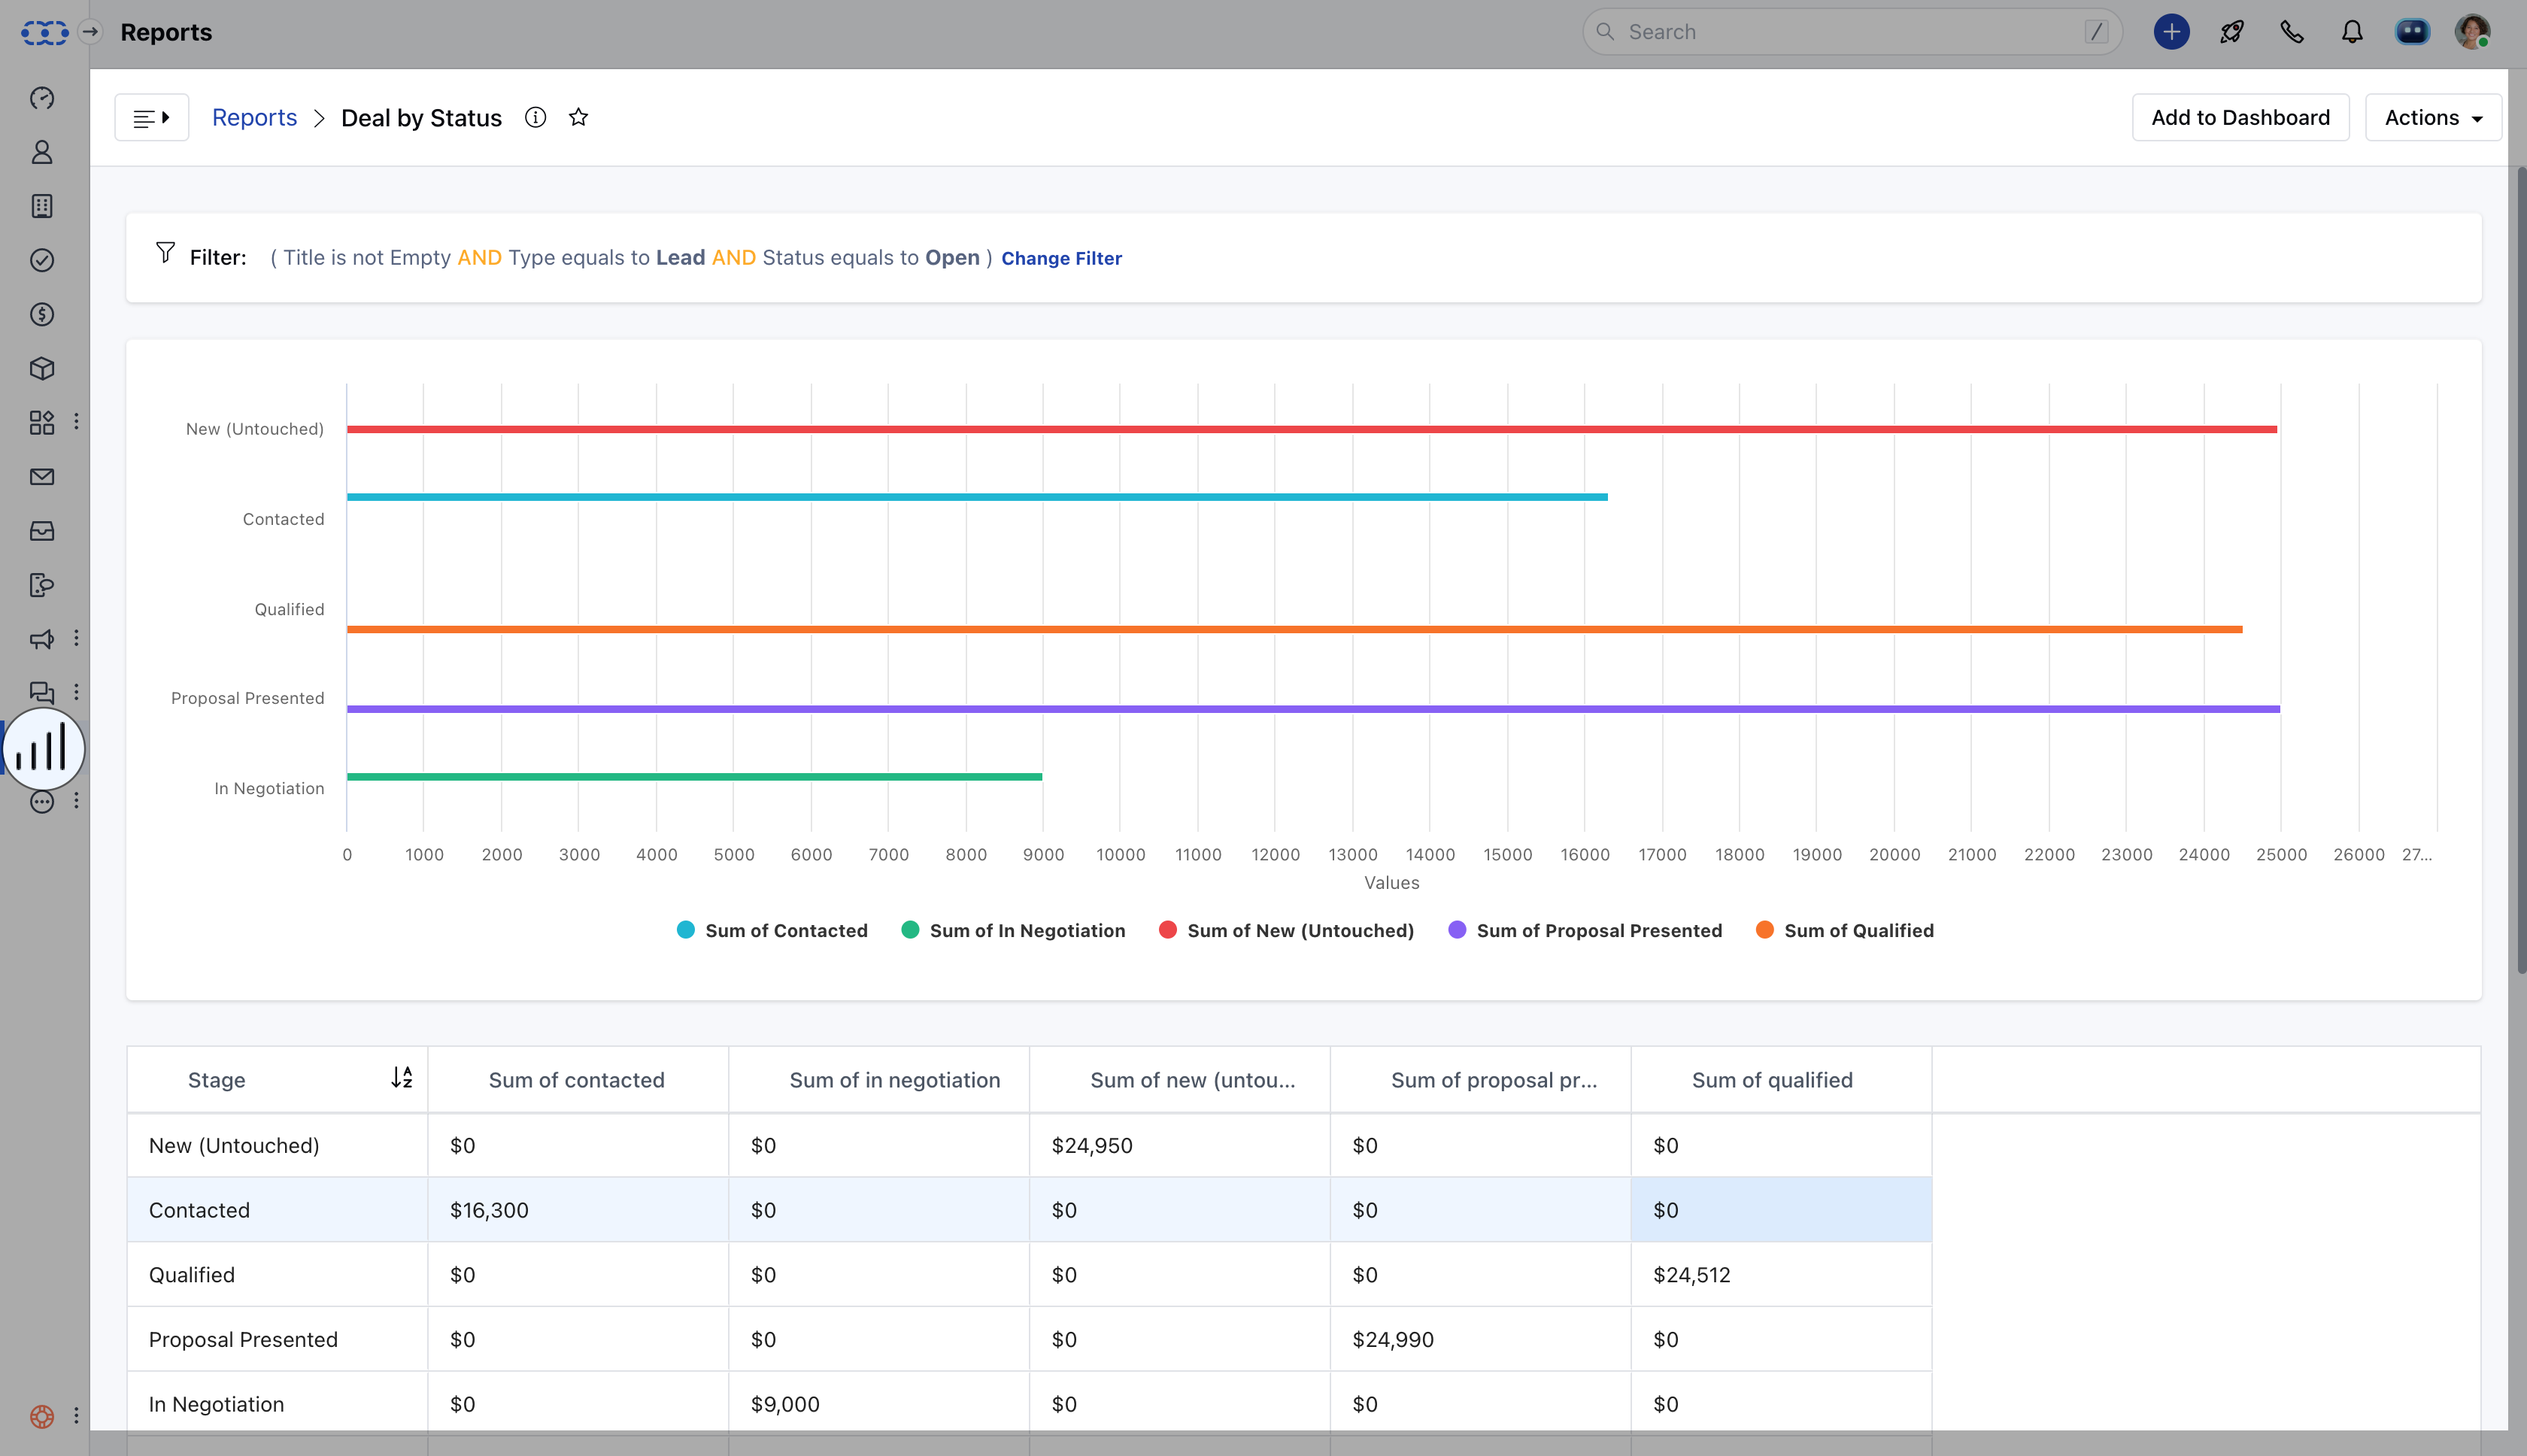Open the phone dialer icon
The width and height of the screenshot is (2527, 1456).
tap(2292, 32)
